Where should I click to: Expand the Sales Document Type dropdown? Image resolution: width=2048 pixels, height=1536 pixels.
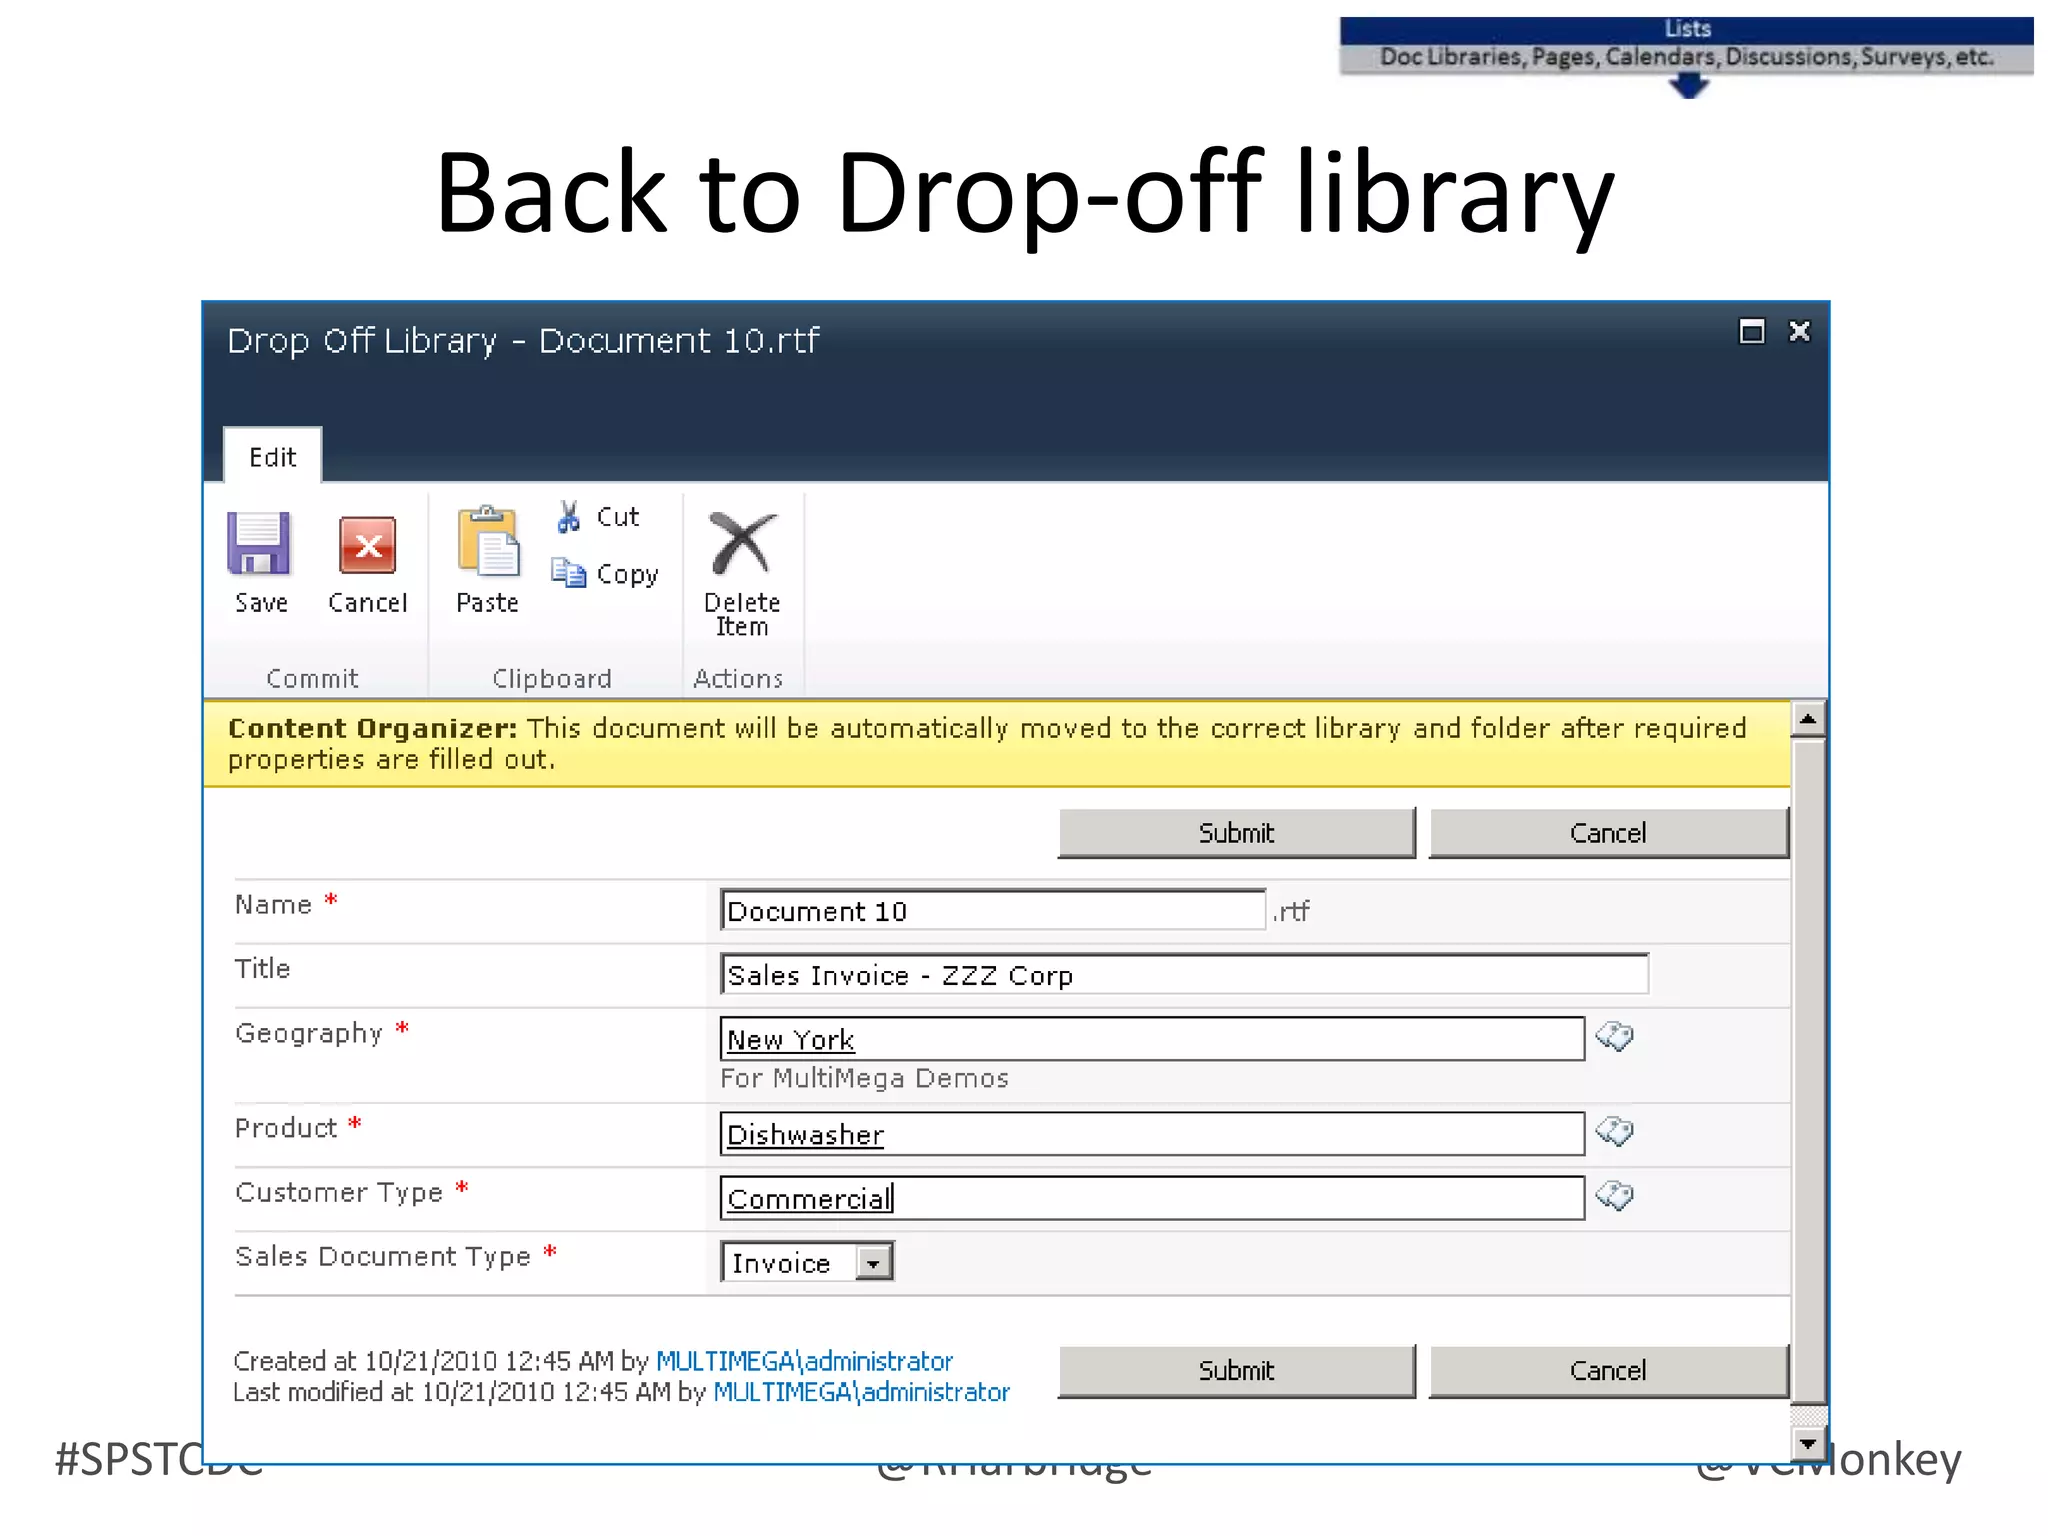[x=873, y=1263]
